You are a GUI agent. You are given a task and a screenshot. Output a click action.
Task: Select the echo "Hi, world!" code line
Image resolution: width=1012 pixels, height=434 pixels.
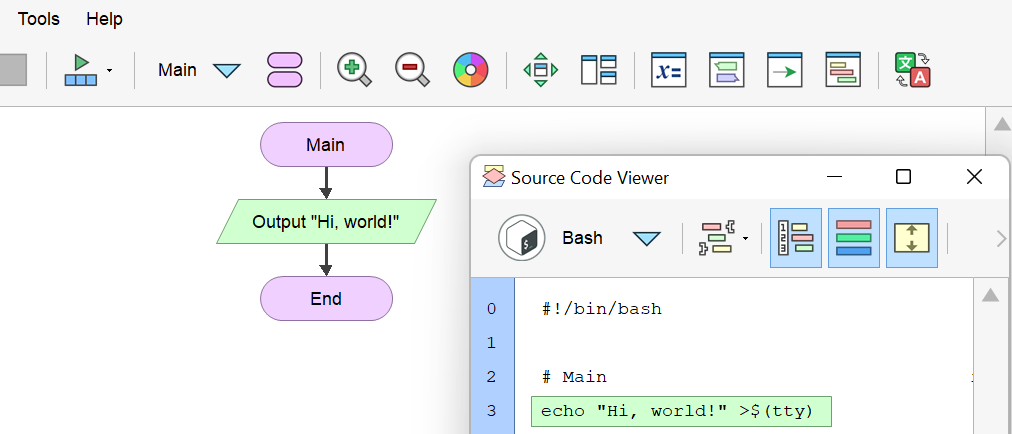coord(681,411)
